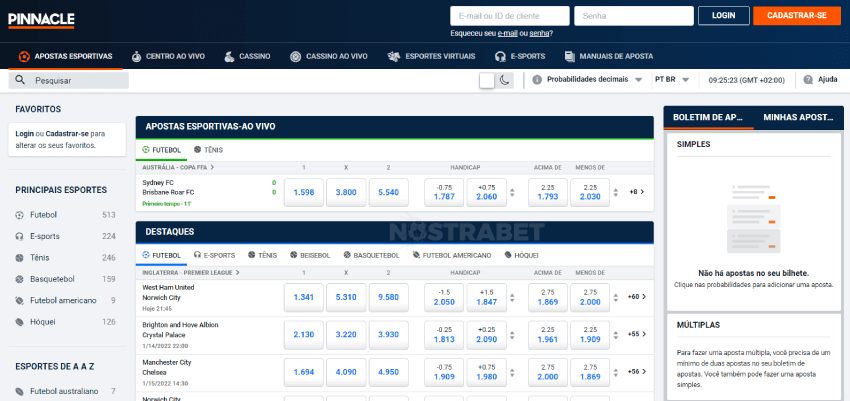The image size is (850, 401).
Task: Open Basquetebol sport with 159 events
Action: pyautogui.click(x=66, y=279)
